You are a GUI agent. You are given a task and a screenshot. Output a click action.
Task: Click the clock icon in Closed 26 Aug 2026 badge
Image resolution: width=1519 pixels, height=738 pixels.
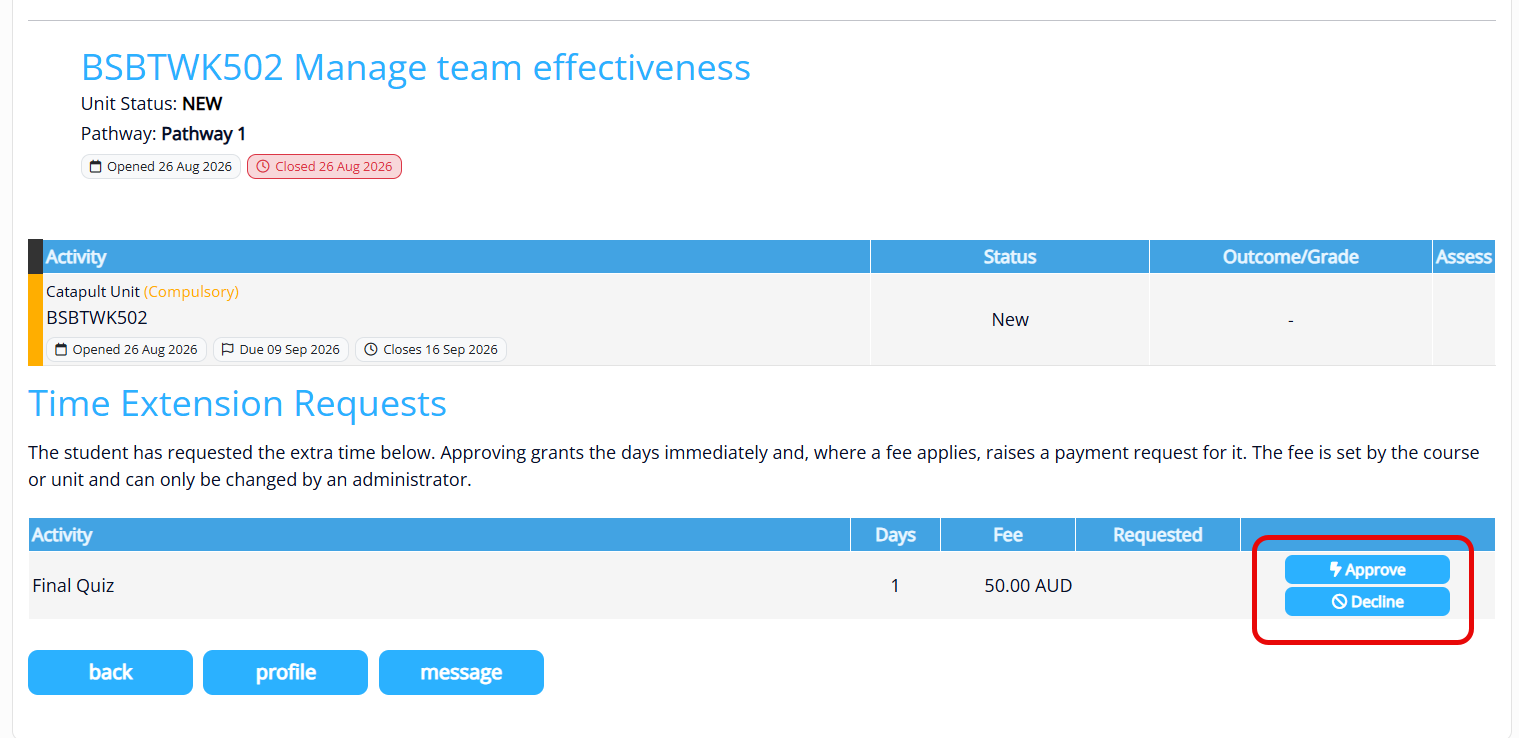pyautogui.click(x=263, y=167)
